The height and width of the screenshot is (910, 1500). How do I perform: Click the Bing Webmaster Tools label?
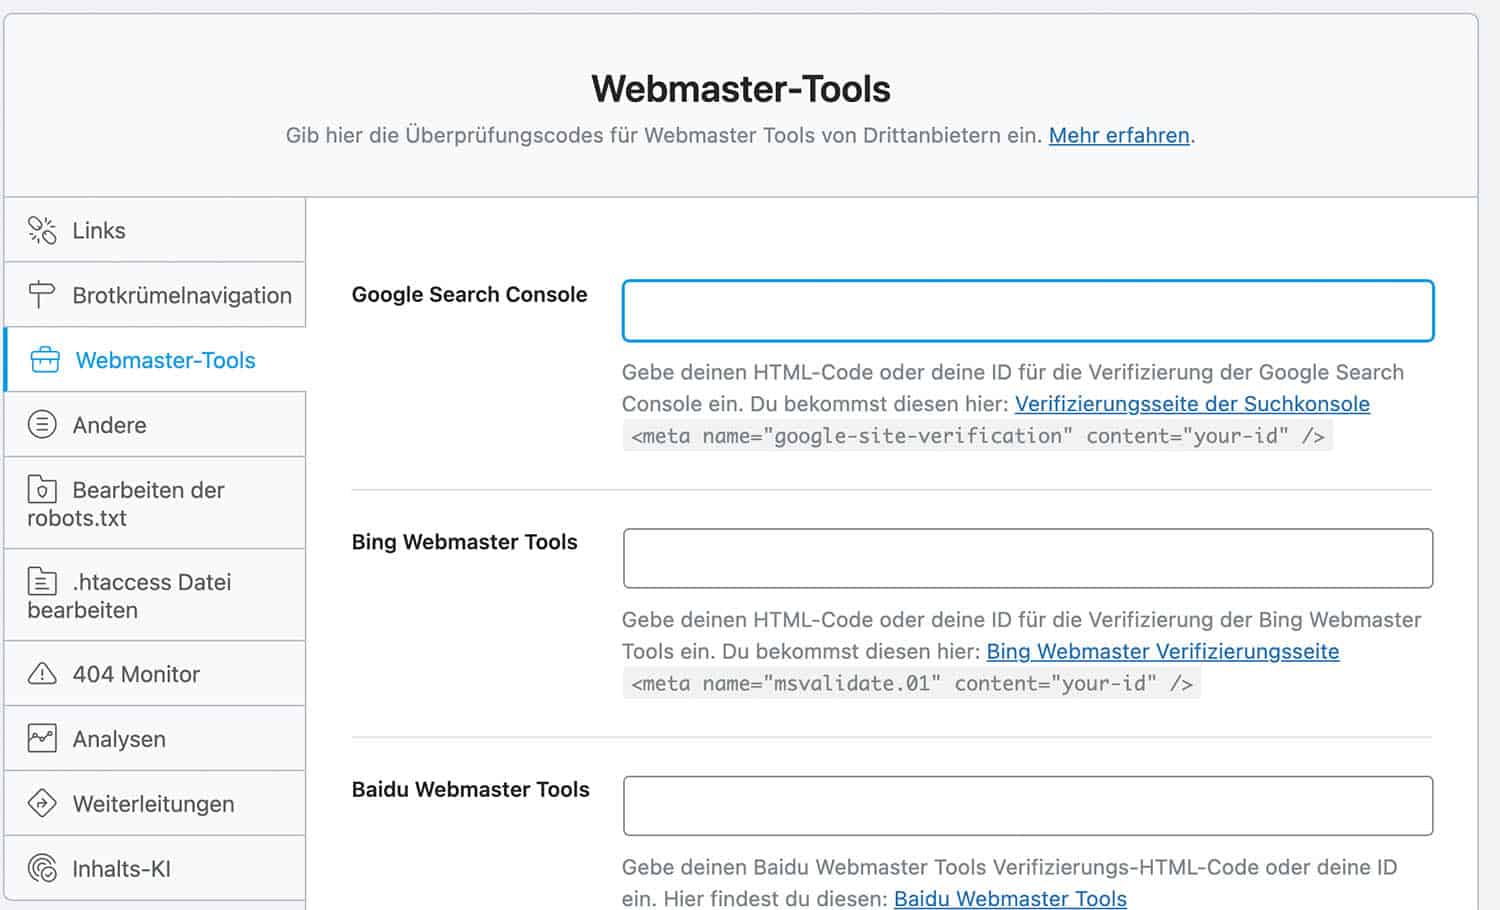point(465,542)
